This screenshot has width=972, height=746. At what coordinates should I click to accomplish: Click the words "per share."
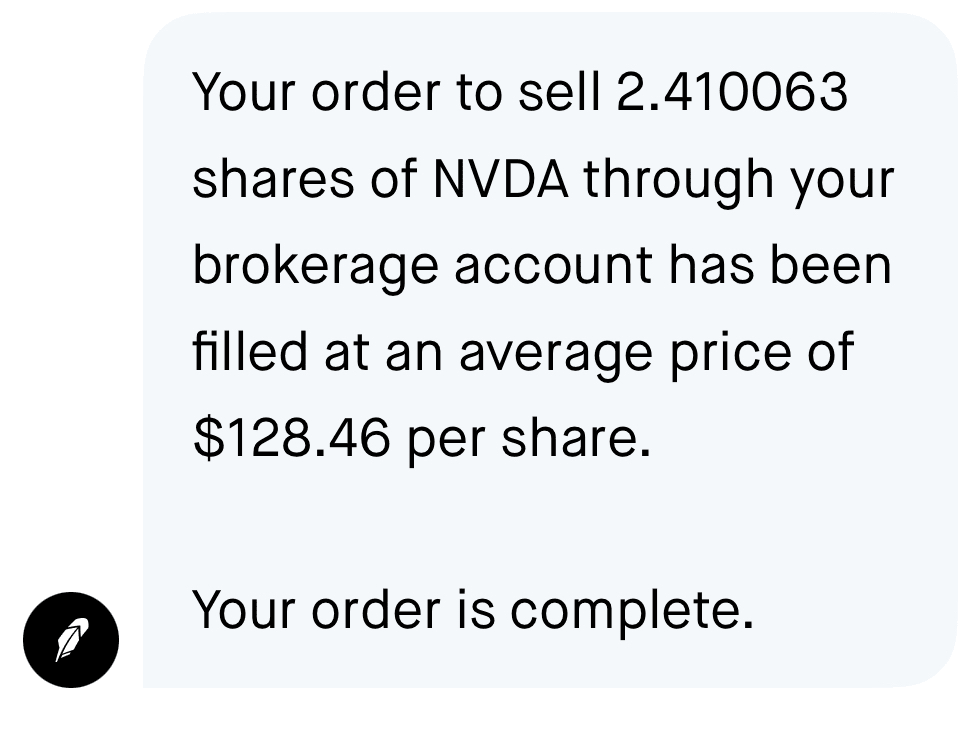pyautogui.click(x=527, y=440)
